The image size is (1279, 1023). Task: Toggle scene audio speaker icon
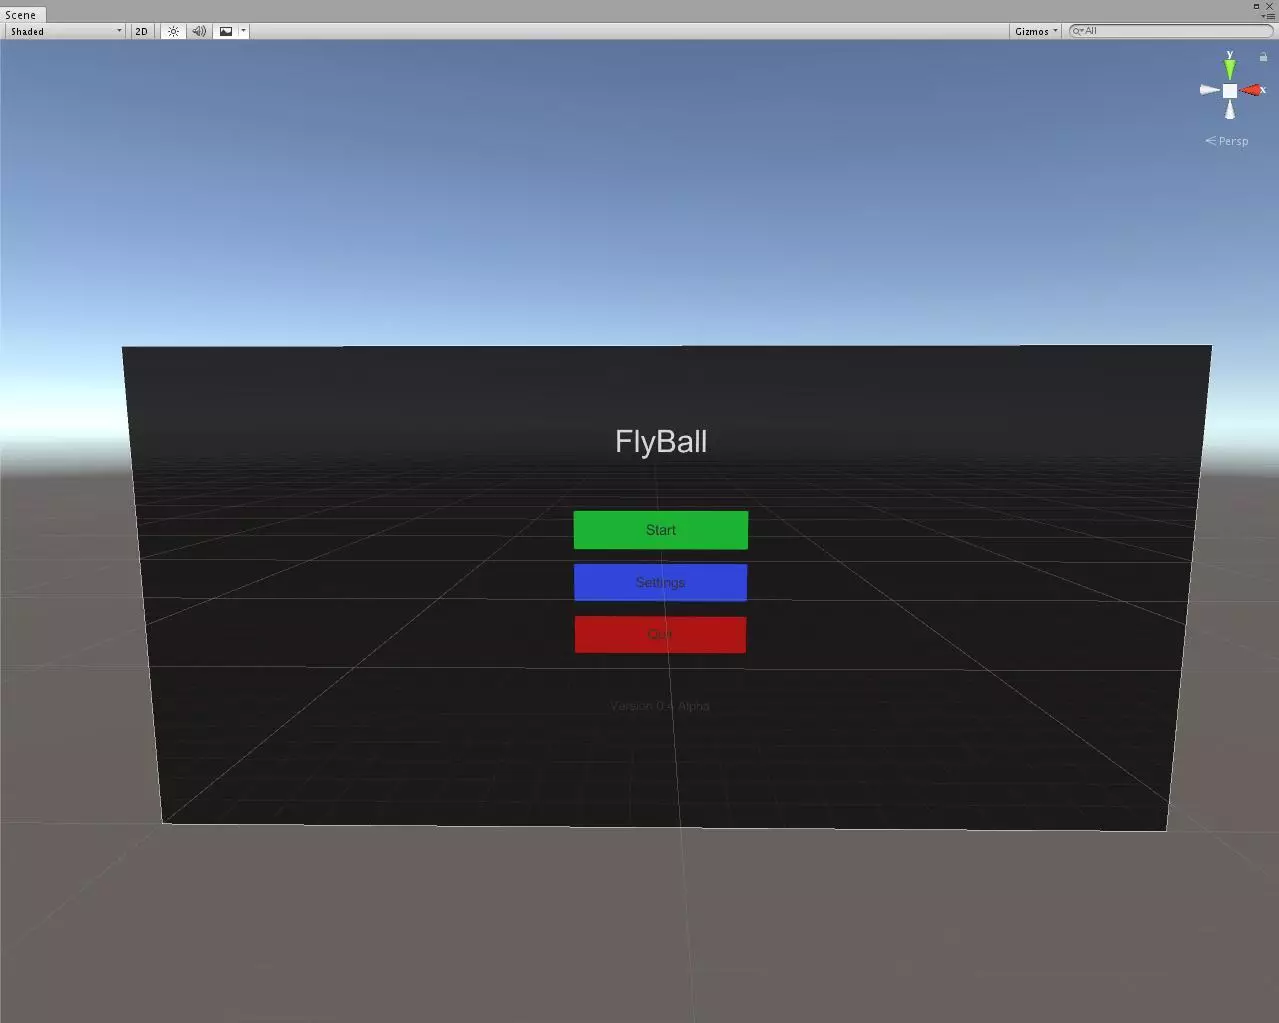199,31
